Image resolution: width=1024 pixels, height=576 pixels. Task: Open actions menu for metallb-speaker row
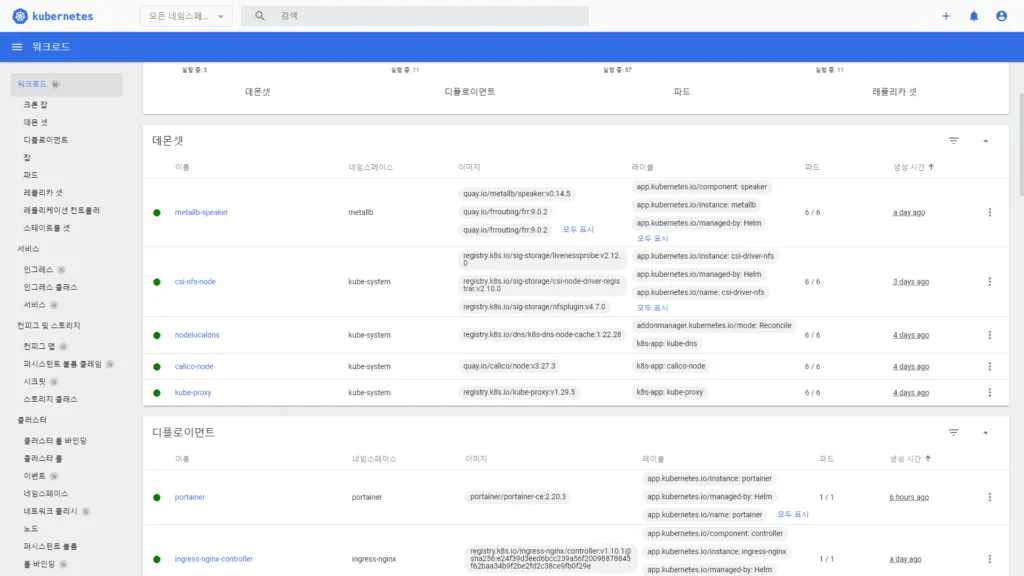click(x=990, y=212)
